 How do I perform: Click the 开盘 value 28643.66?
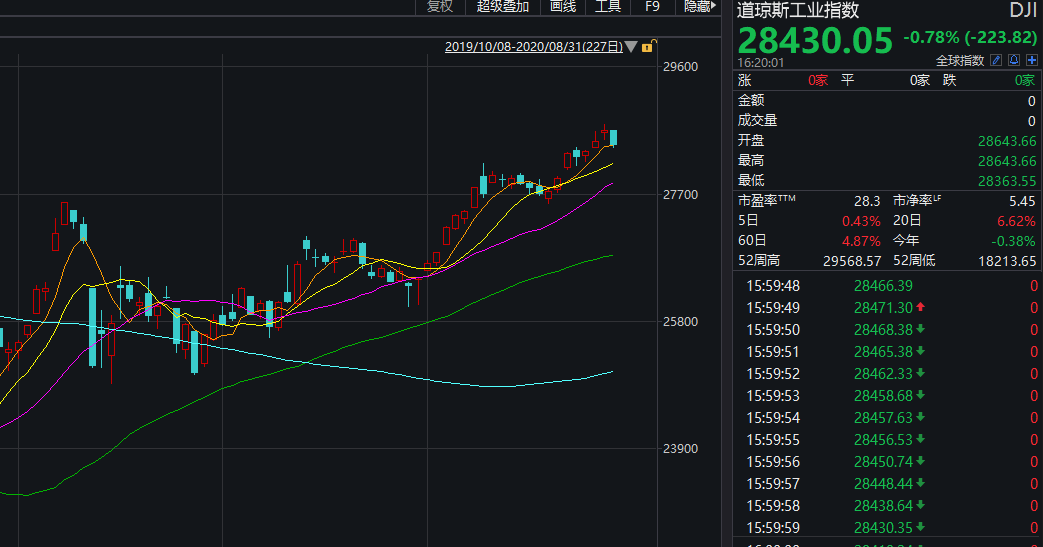(1007, 141)
